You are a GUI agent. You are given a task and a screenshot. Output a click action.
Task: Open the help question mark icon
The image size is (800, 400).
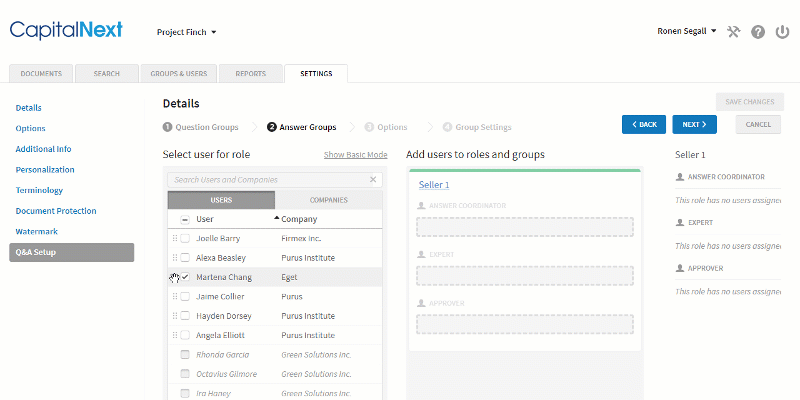(x=758, y=32)
